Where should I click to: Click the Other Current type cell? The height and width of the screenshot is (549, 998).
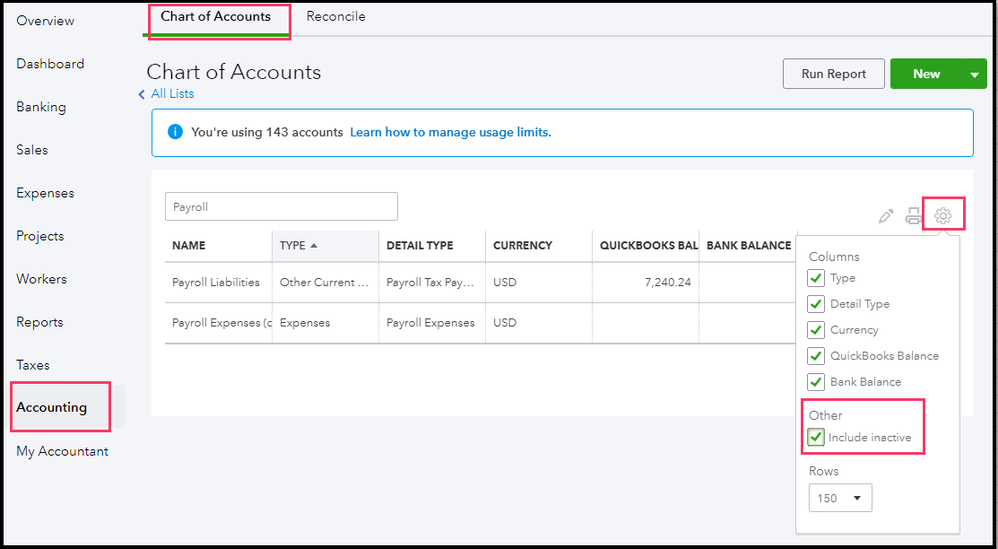tap(325, 282)
